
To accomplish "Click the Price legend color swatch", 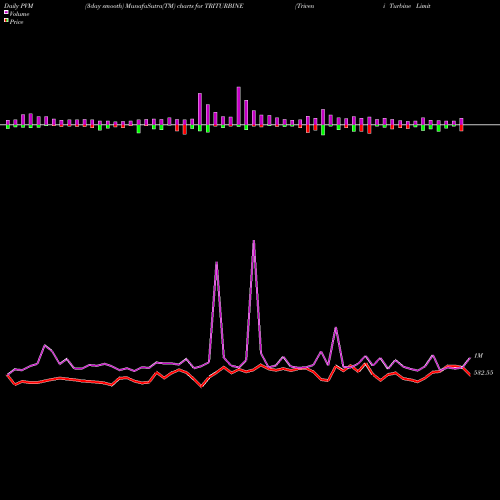I will pyautogui.click(x=6, y=21).
